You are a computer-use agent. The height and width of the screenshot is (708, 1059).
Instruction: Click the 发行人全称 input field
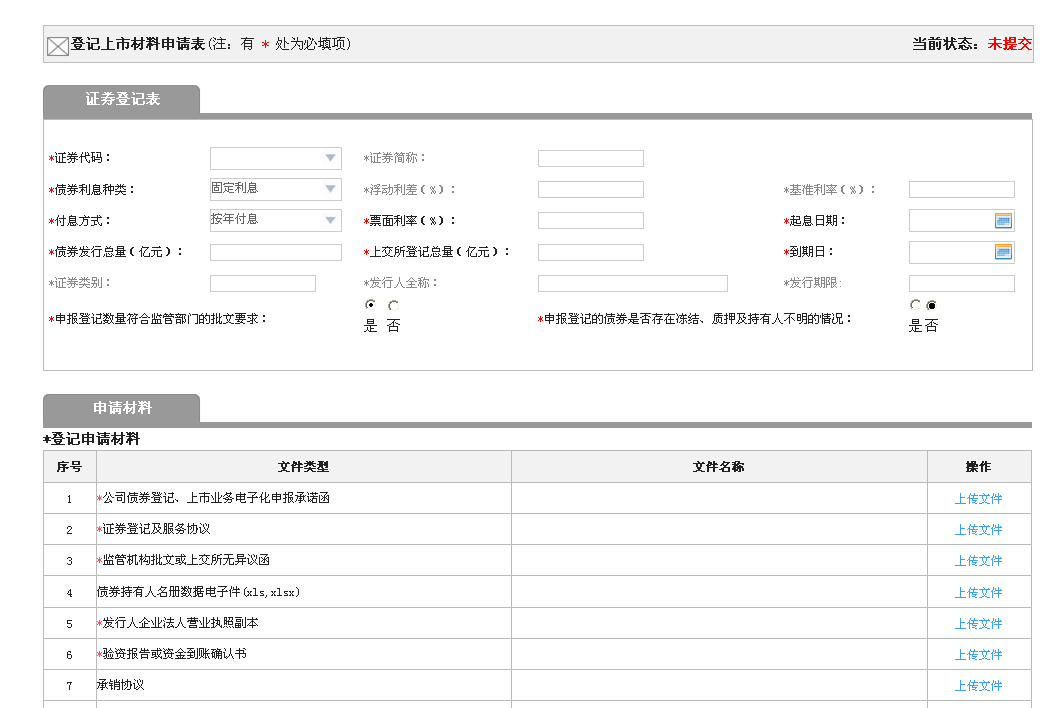[x=633, y=284]
